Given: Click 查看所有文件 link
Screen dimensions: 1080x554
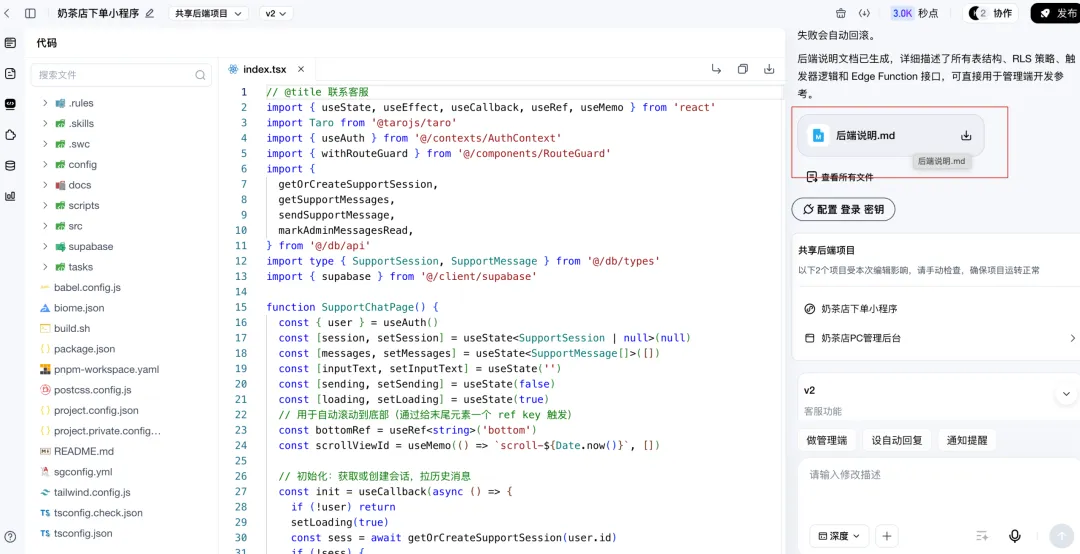Looking at the screenshot, I should click(x=840, y=177).
